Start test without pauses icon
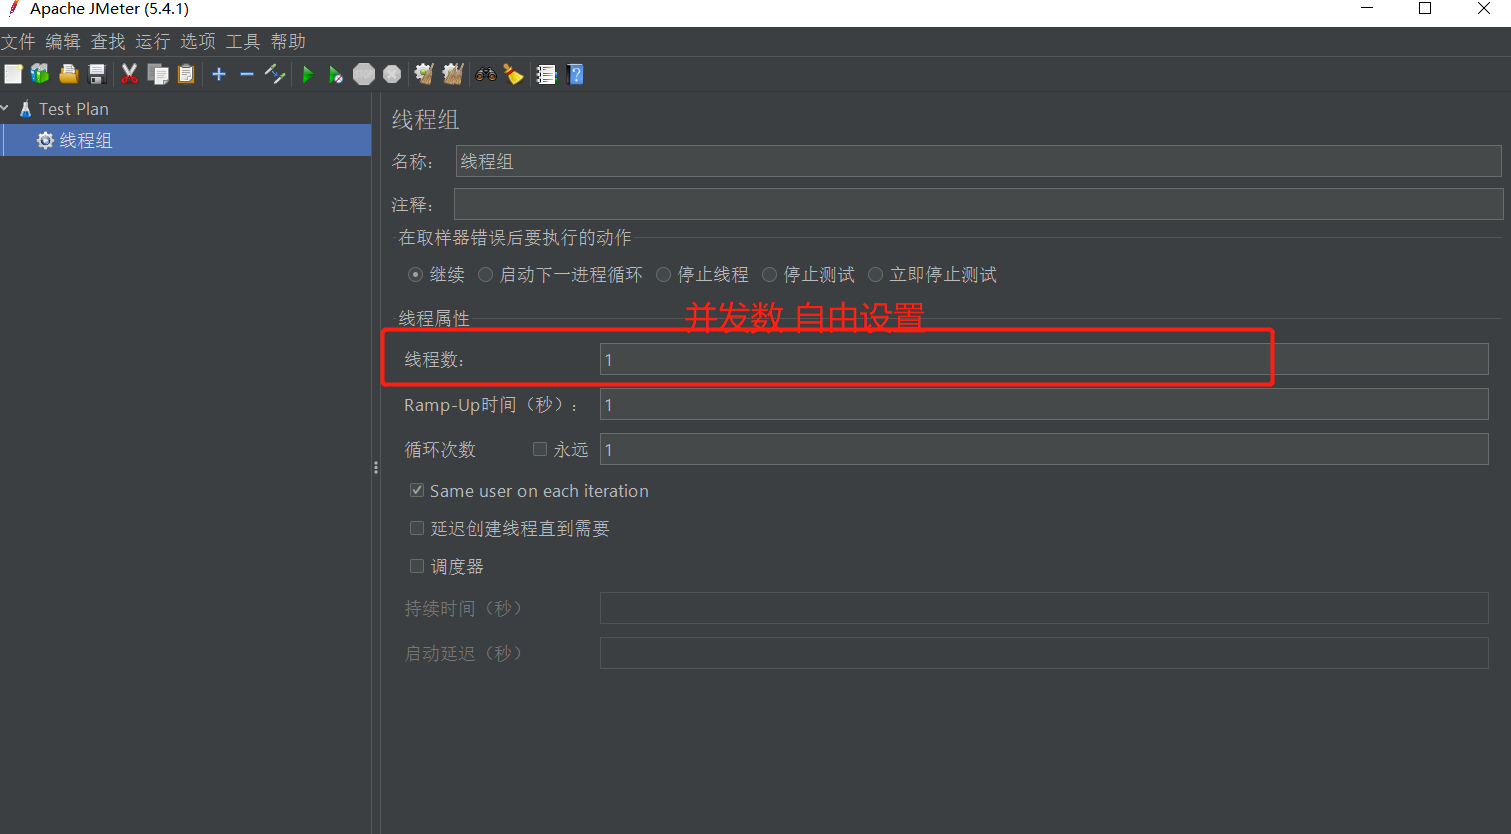The height and width of the screenshot is (834, 1511). (336, 74)
